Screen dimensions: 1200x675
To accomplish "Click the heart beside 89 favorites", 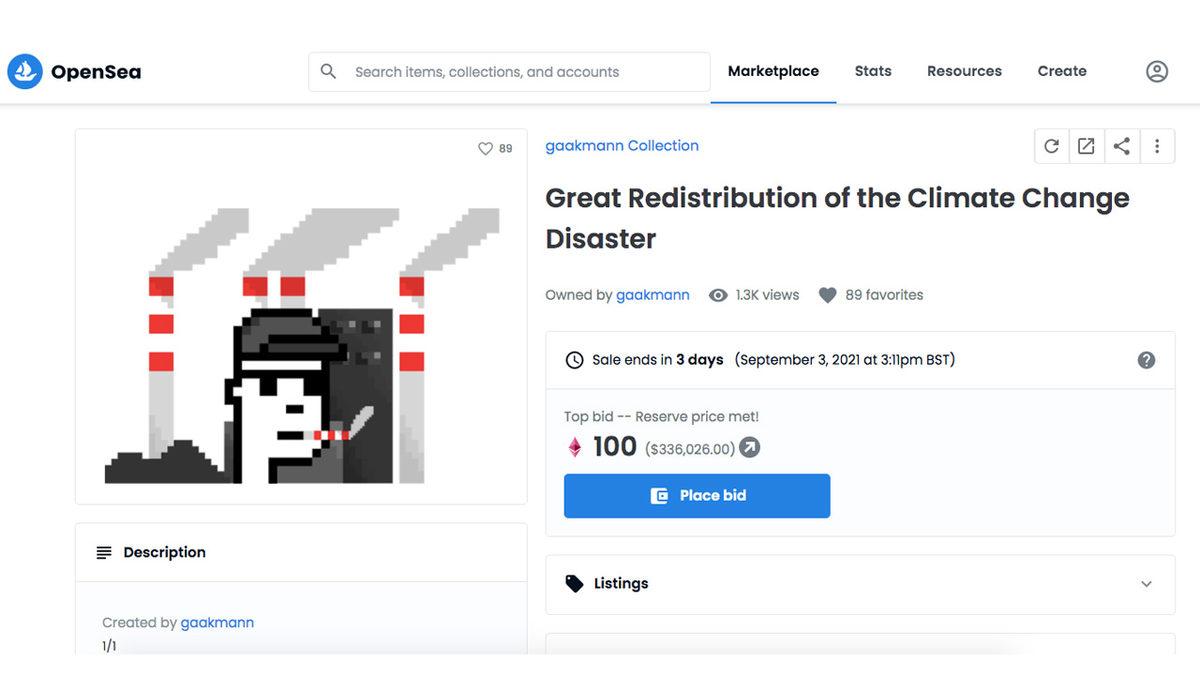I will (x=827, y=295).
